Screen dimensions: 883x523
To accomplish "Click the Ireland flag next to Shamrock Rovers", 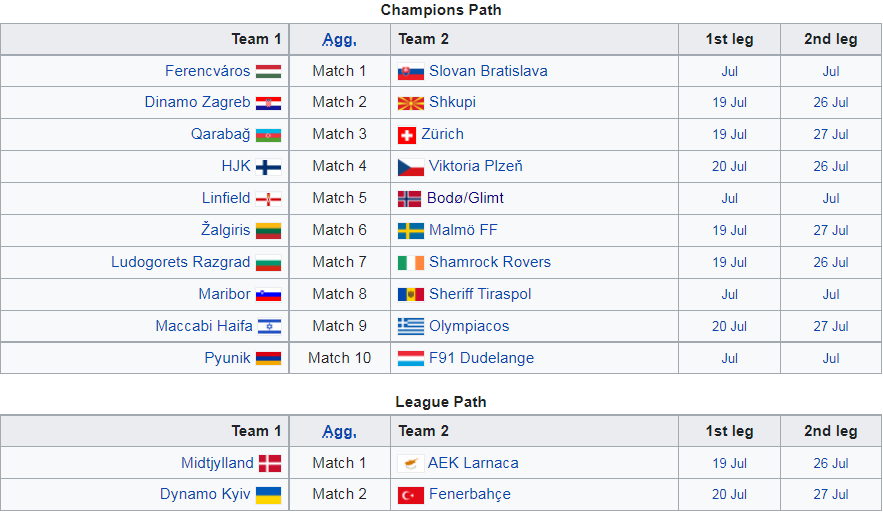I will tap(410, 263).
